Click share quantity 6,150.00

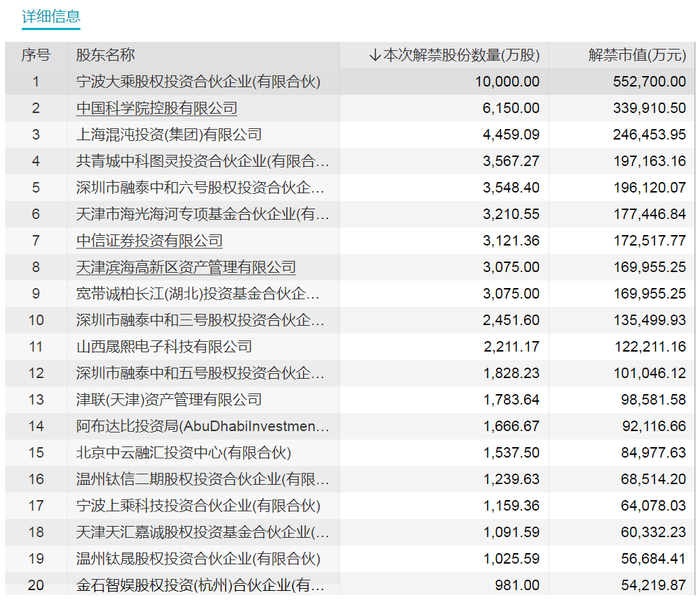click(x=511, y=108)
